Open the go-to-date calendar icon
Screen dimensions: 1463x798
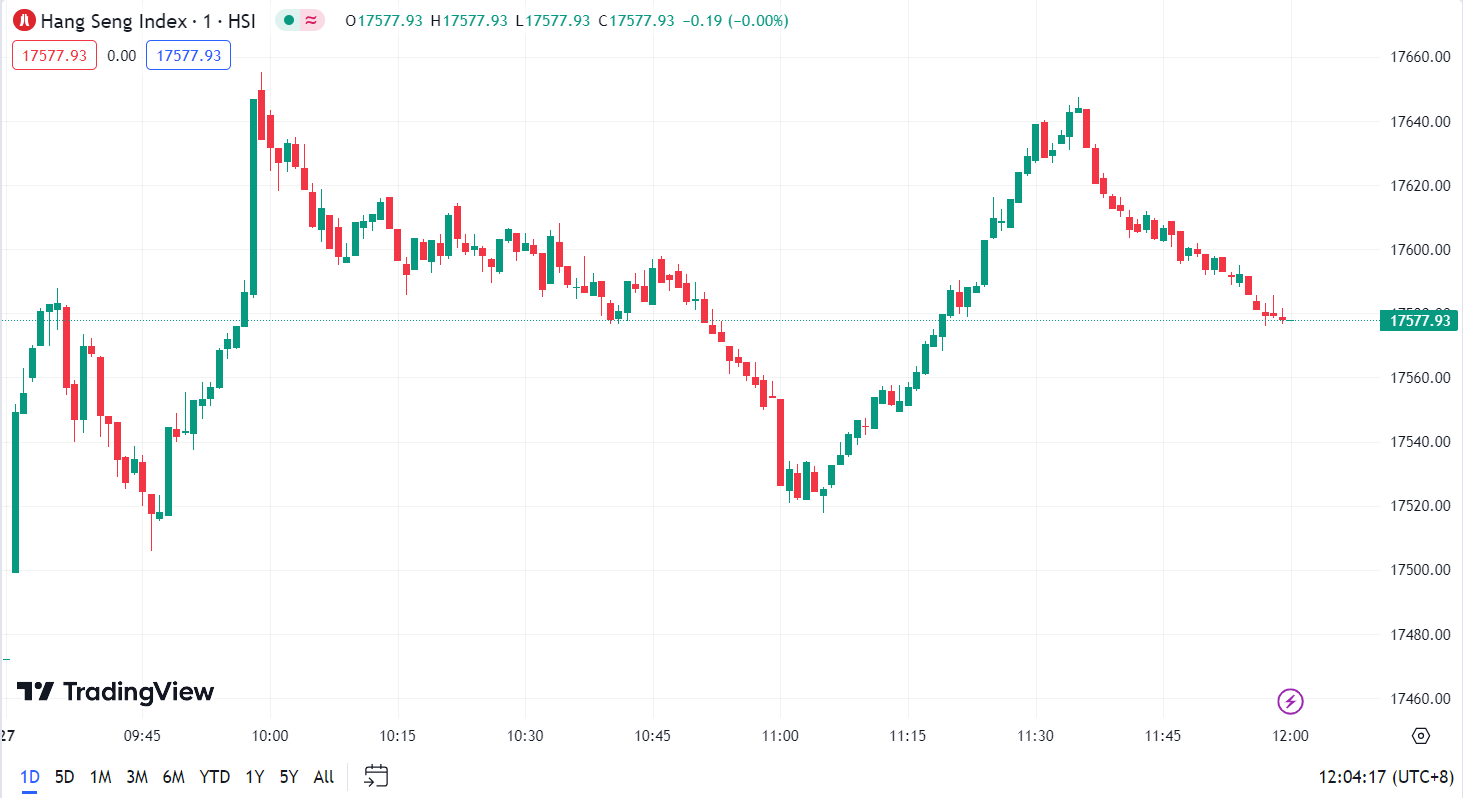click(376, 776)
